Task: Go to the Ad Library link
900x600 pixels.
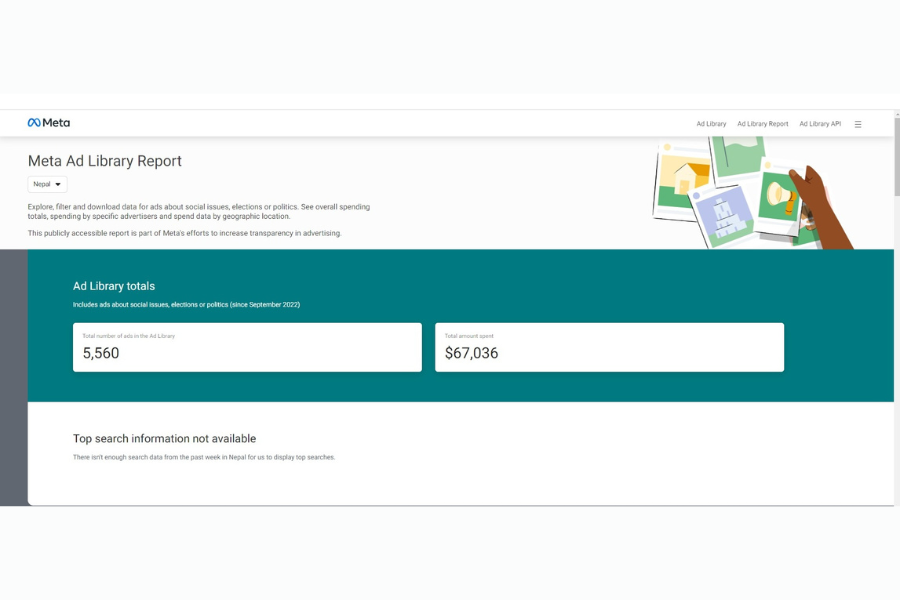Action: pos(711,124)
